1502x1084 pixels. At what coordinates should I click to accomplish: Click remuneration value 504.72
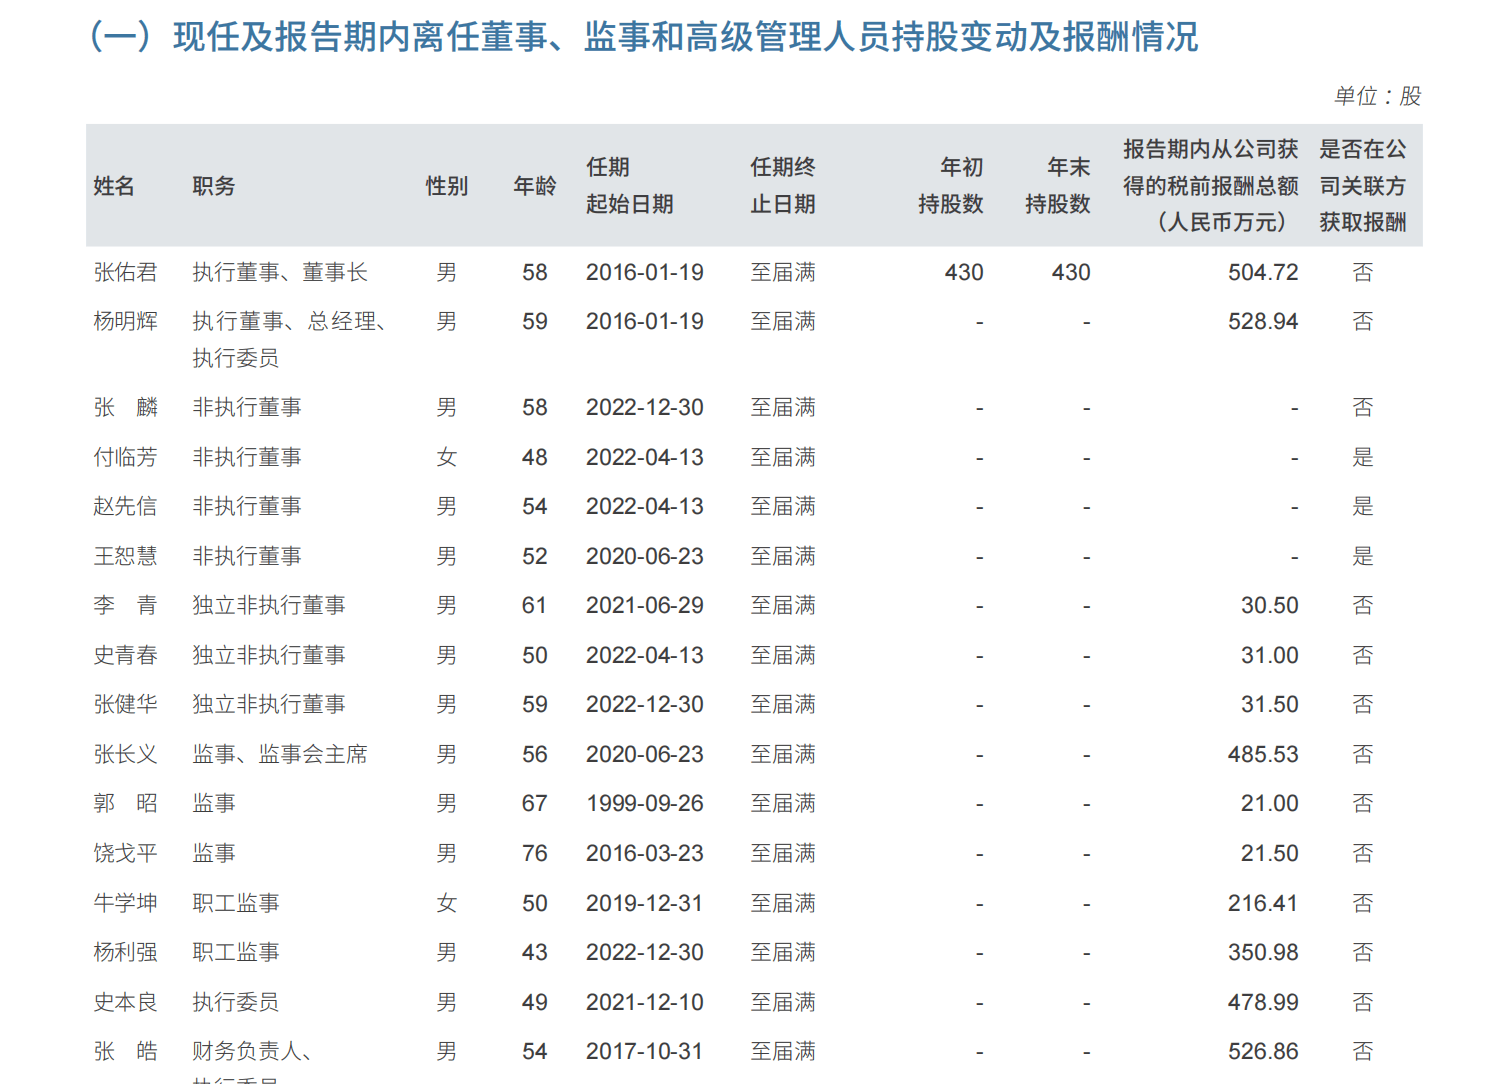1263,272
